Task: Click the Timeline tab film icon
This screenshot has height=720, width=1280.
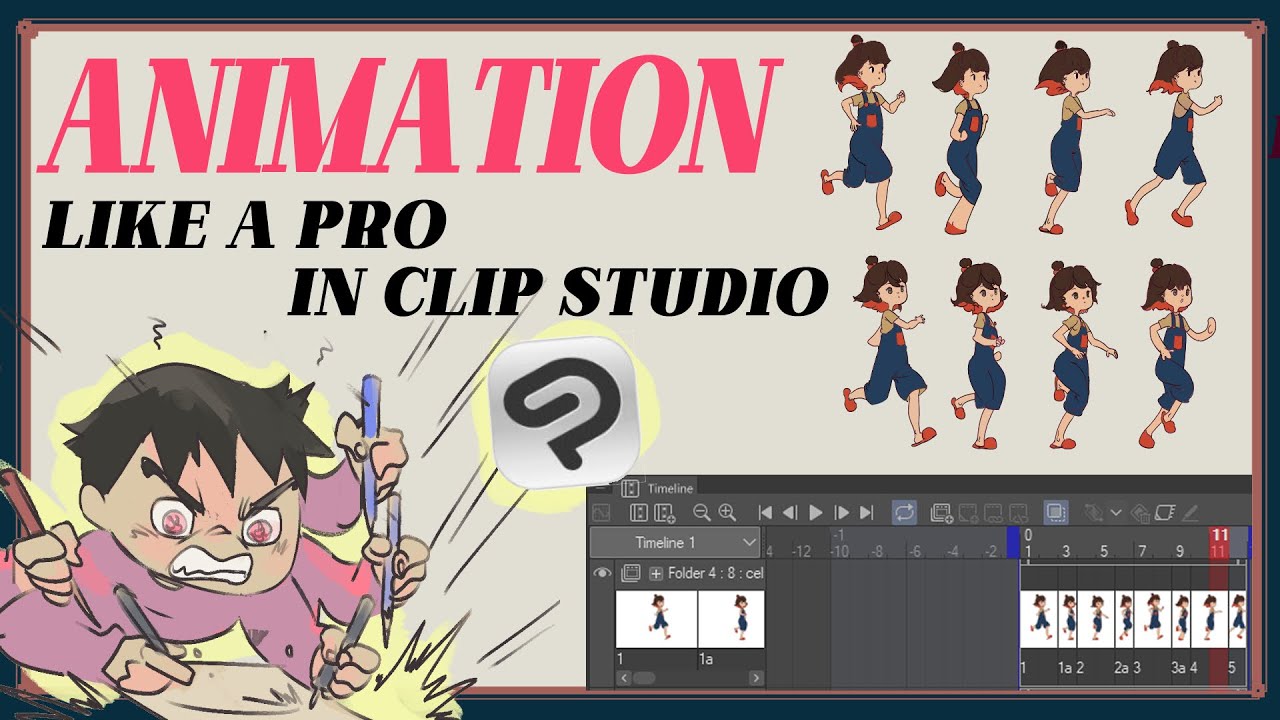Action: pyautogui.click(x=630, y=488)
